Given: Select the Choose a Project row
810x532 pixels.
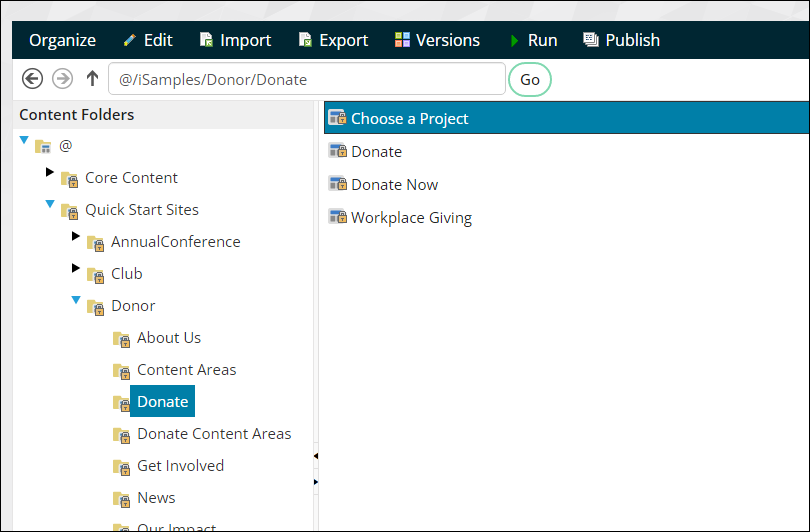Looking at the screenshot, I should coord(567,118).
